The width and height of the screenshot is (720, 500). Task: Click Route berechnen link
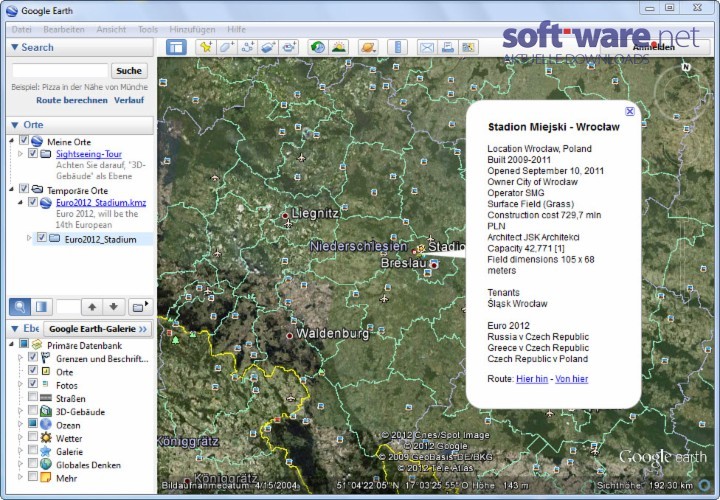72,100
